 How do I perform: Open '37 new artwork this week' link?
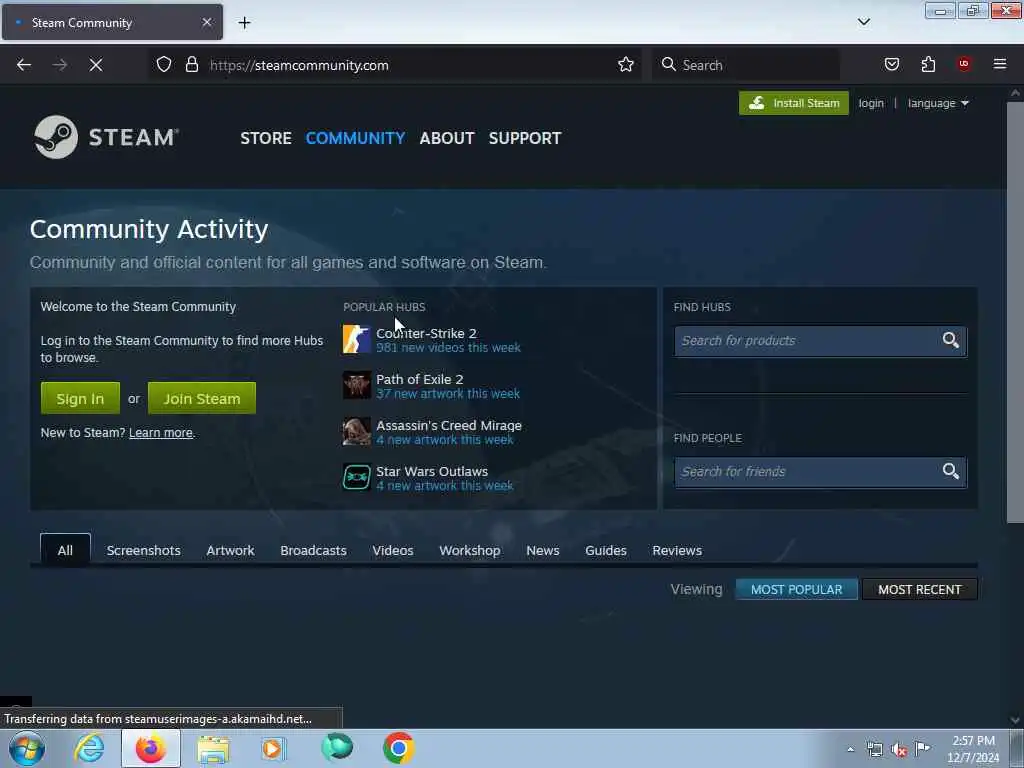click(448, 393)
